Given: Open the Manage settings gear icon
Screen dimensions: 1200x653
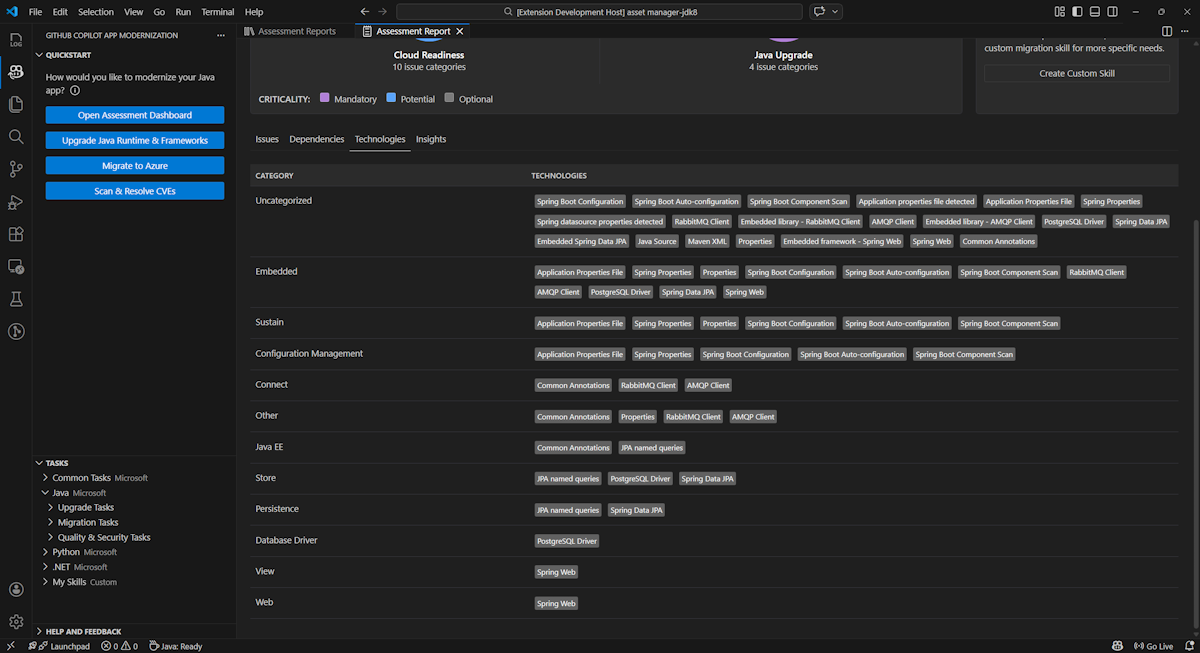Looking at the screenshot, I should click(16, 622).
